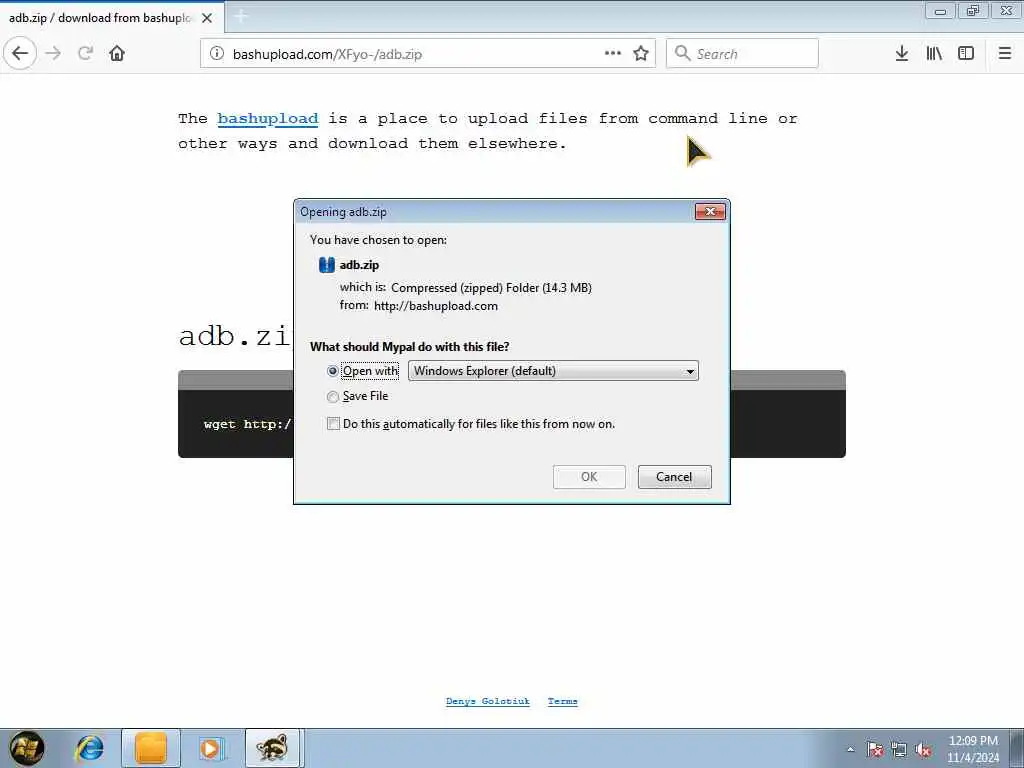Viewport: 1024px width, 768px height.
Task: Select the Open with radio option
Action: click(332, 371)
